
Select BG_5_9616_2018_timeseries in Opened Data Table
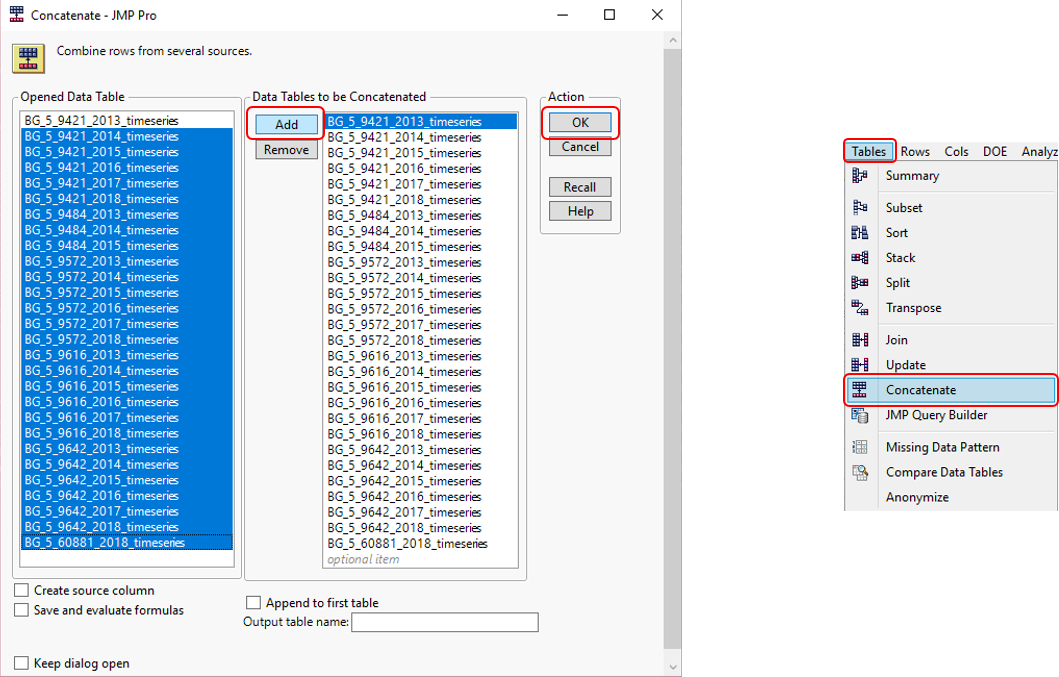(128, 433)
